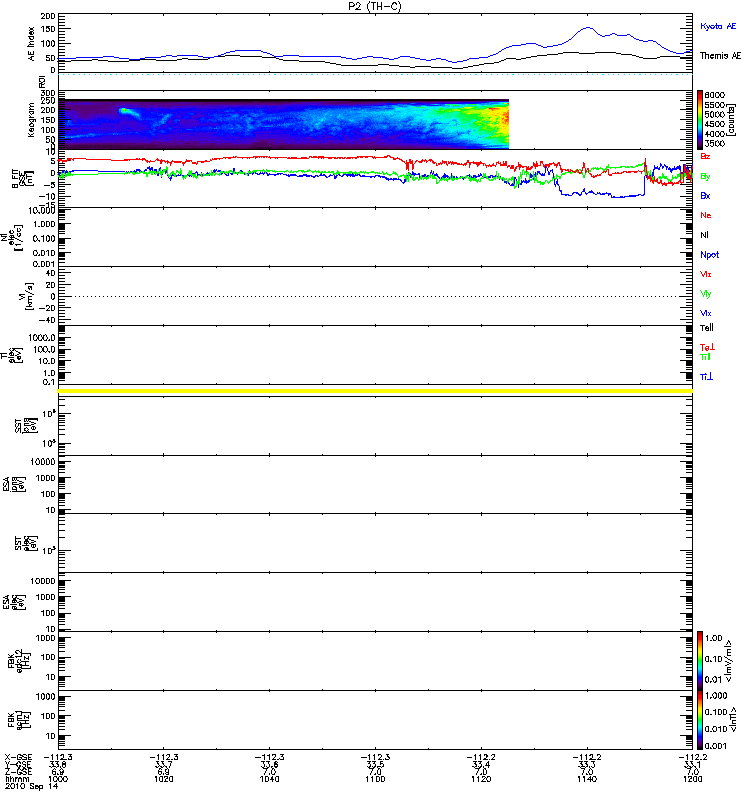Click the green Viy legend label
The image size is (750, 800).
coord(705,294)
